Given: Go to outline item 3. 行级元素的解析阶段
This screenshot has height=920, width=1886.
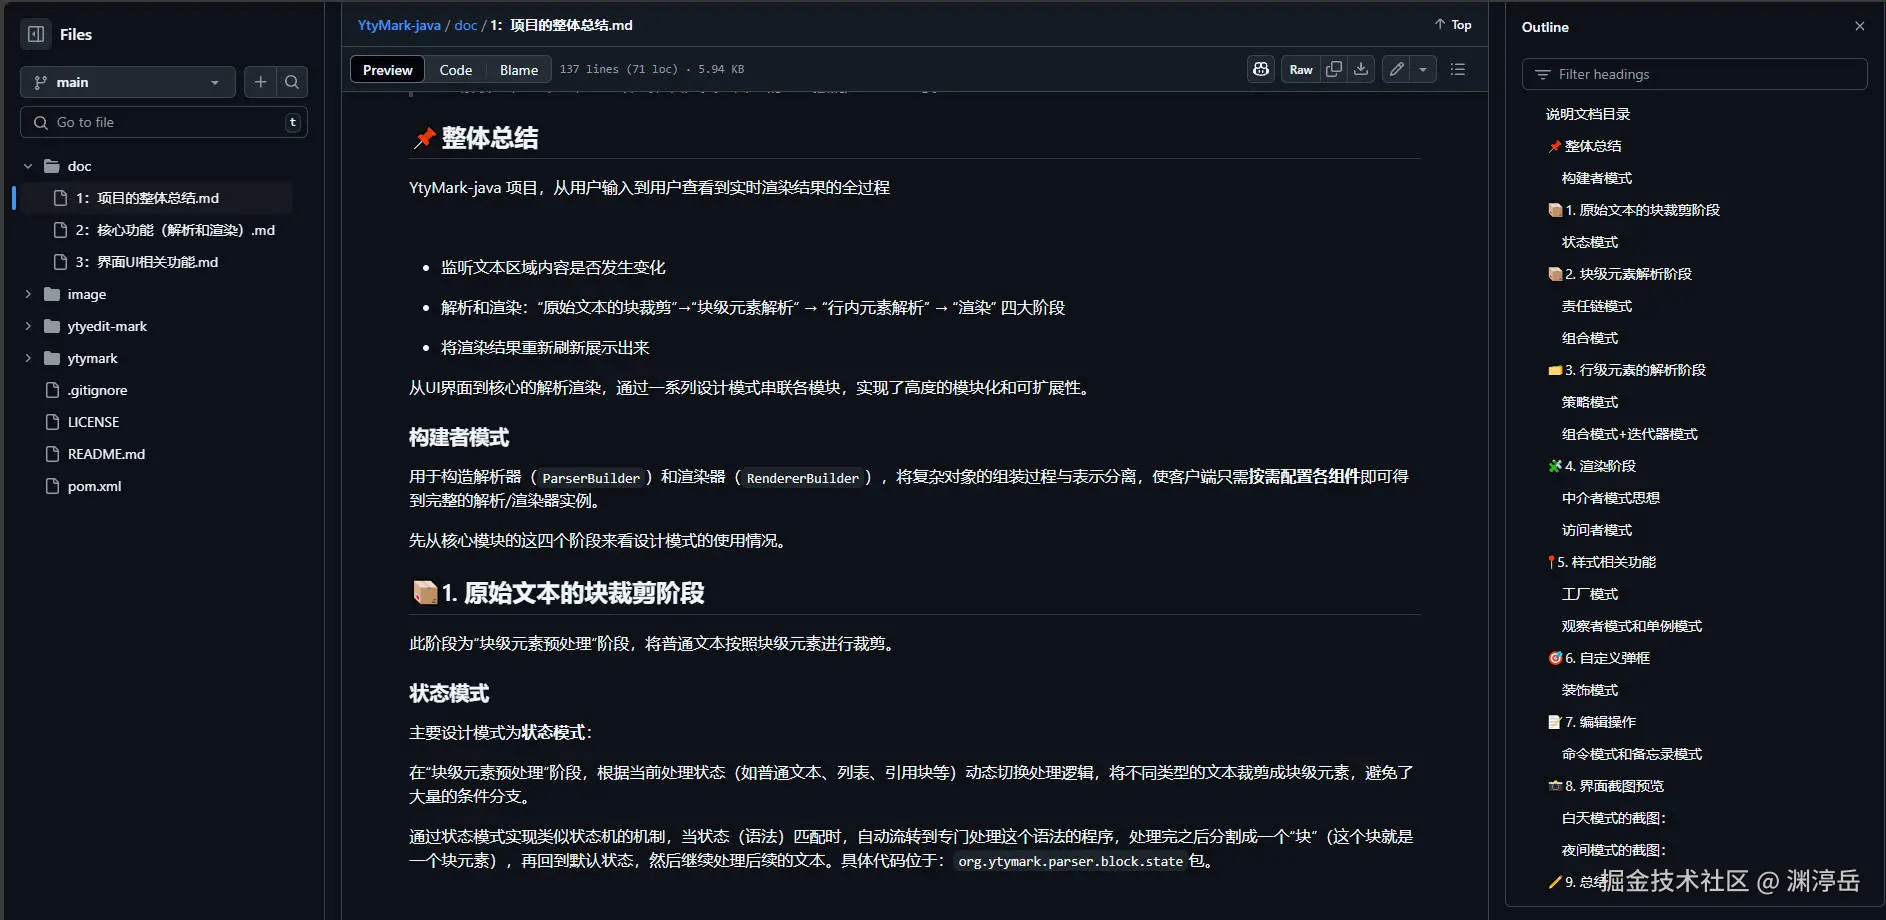Looking at the screenshot, I should (x=1627, y=370).
